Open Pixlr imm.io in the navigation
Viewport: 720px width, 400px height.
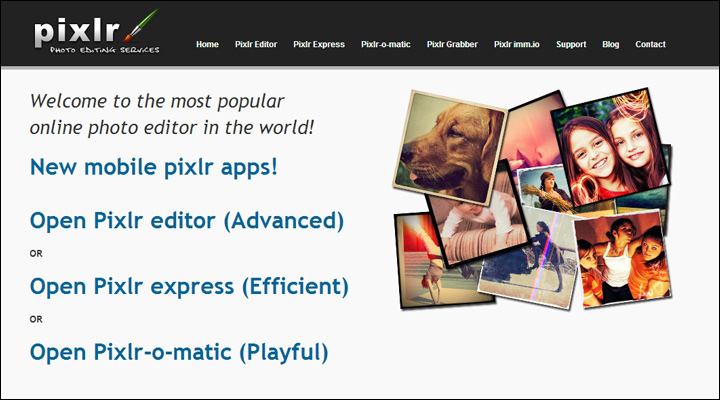coord(517,45)
